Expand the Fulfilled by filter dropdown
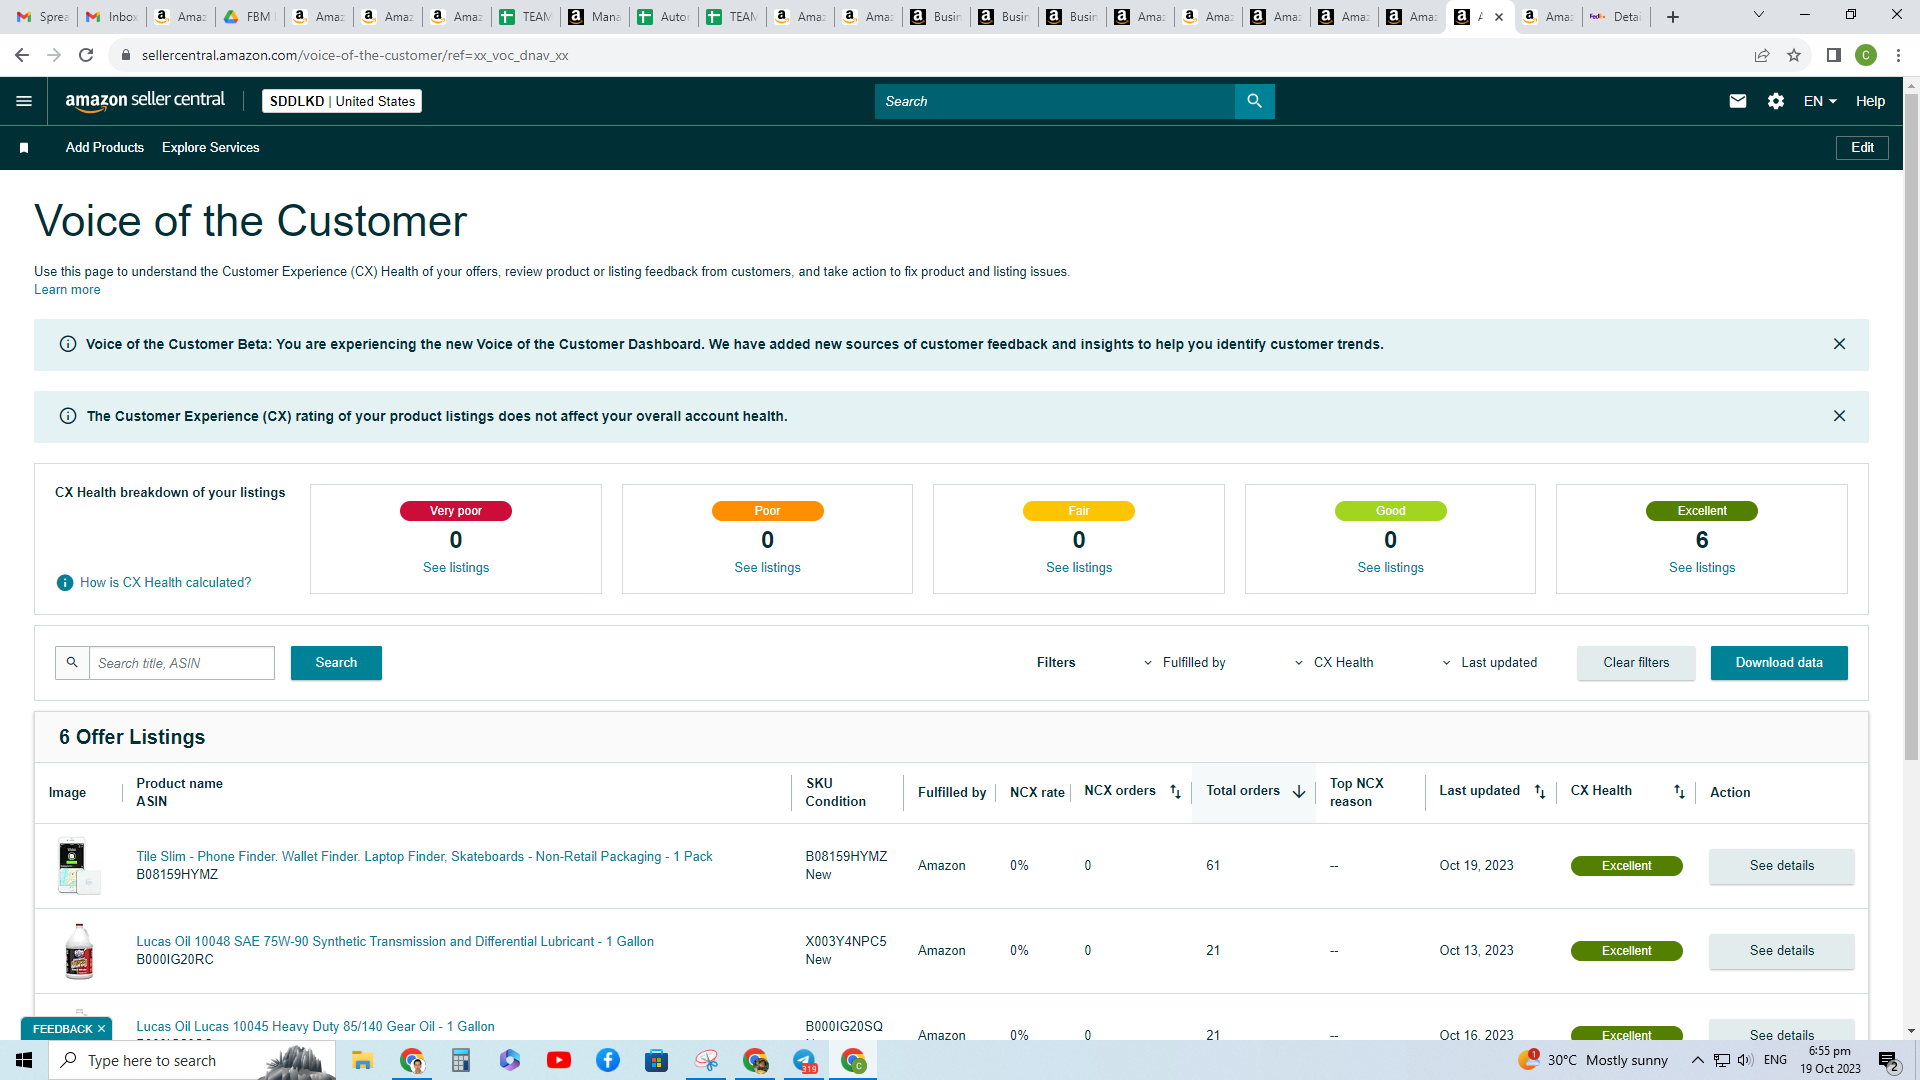 click(1184, 663)
